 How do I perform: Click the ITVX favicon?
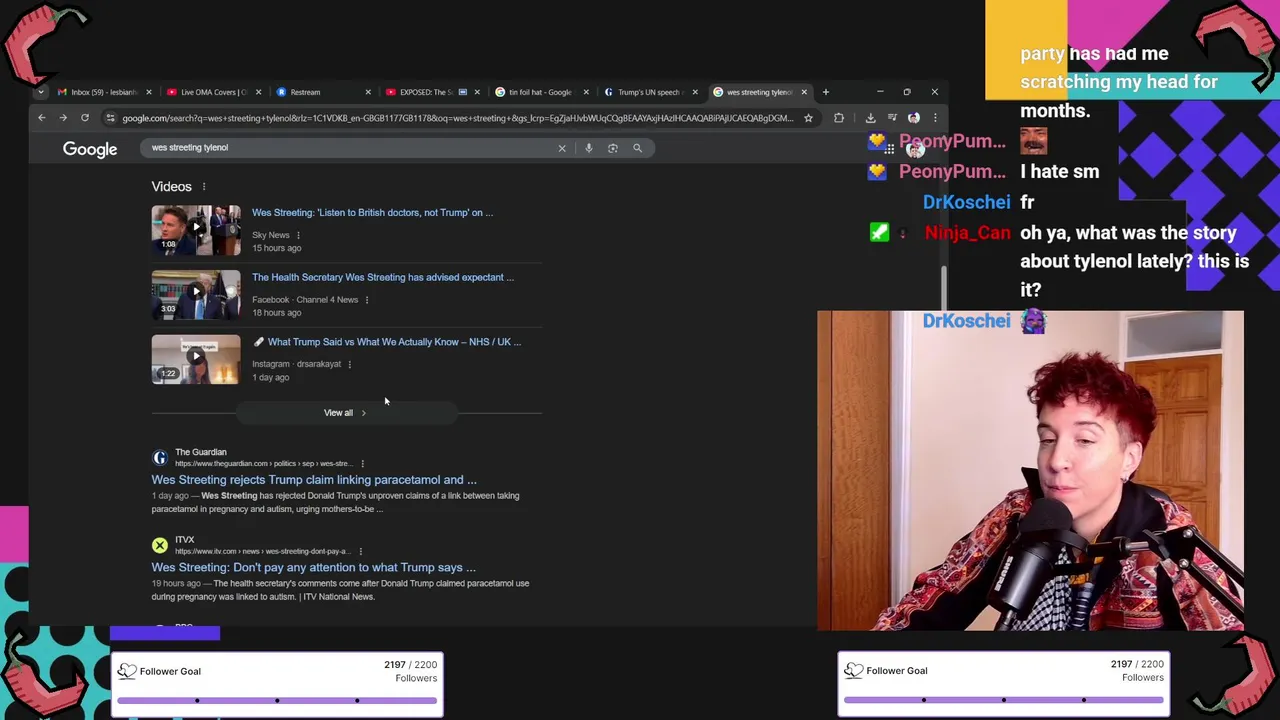click(x=160, y=545)
